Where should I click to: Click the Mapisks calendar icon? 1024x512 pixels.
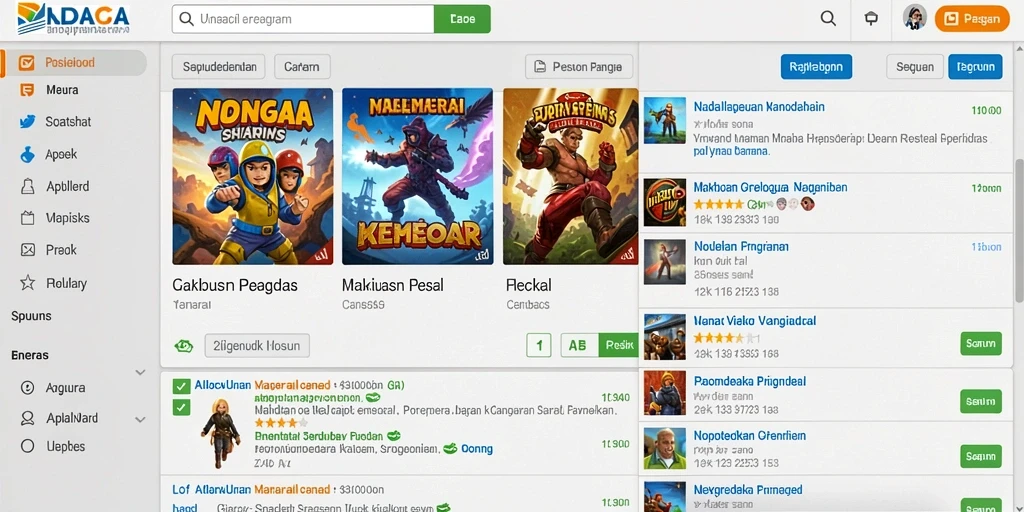tap(27, 218)
